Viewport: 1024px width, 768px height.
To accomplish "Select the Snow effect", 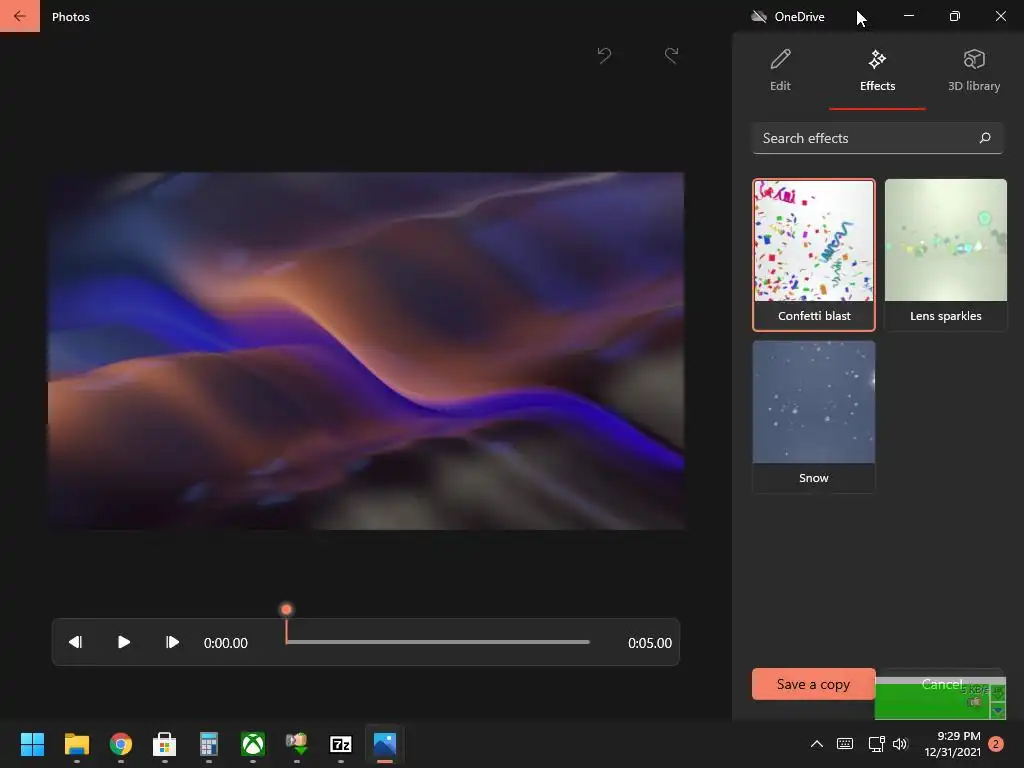I will click(x=814, y=417).
